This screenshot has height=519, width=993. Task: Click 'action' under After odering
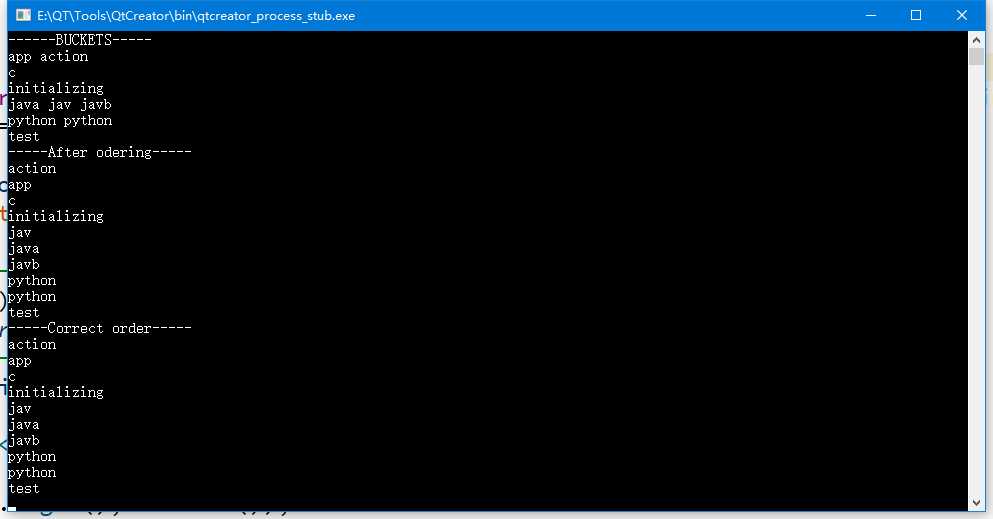click(x=32, y=169)
